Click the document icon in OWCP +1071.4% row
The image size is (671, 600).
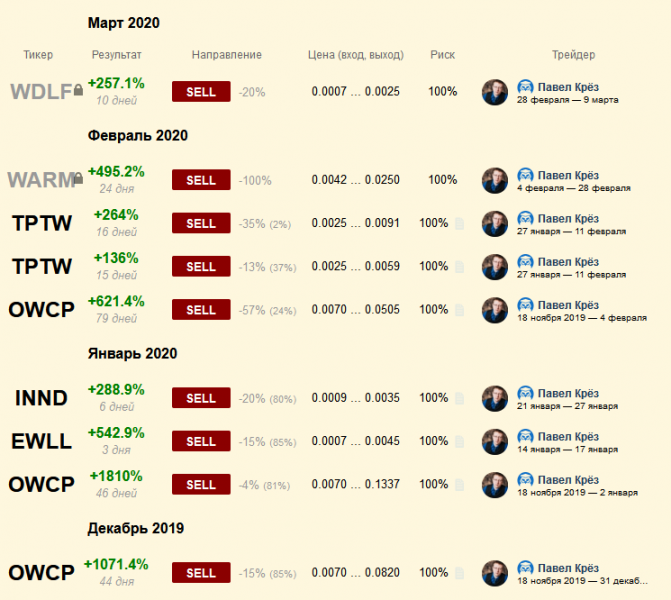(460, 573)
